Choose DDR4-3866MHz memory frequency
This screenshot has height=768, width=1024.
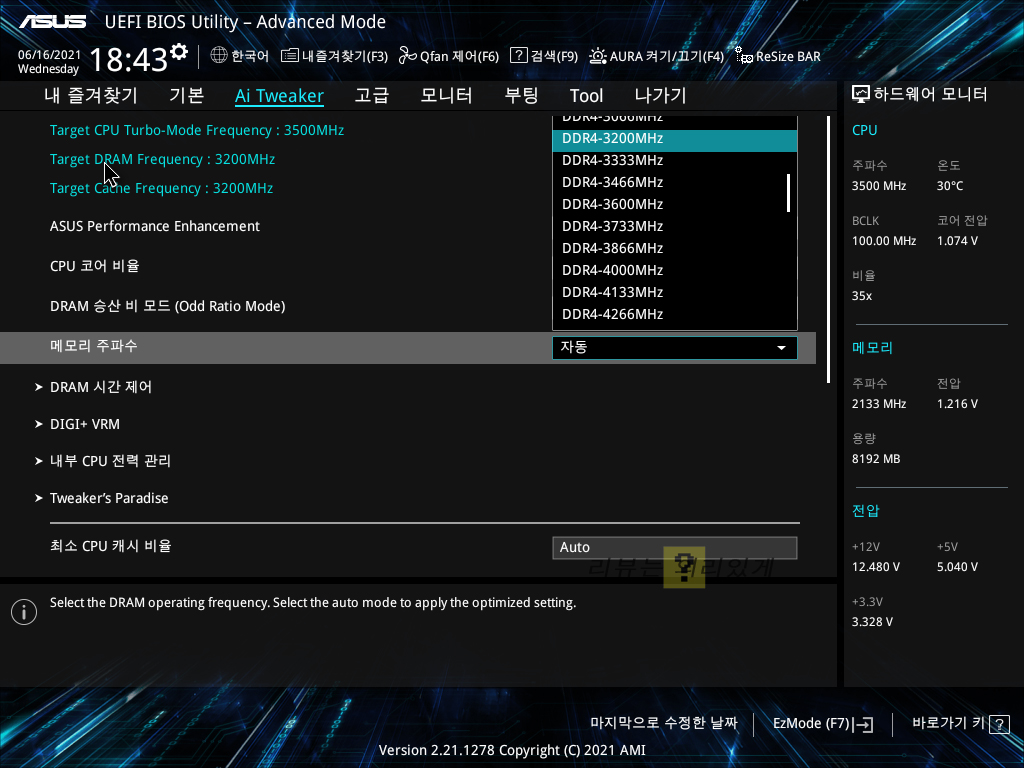[675, 248]
